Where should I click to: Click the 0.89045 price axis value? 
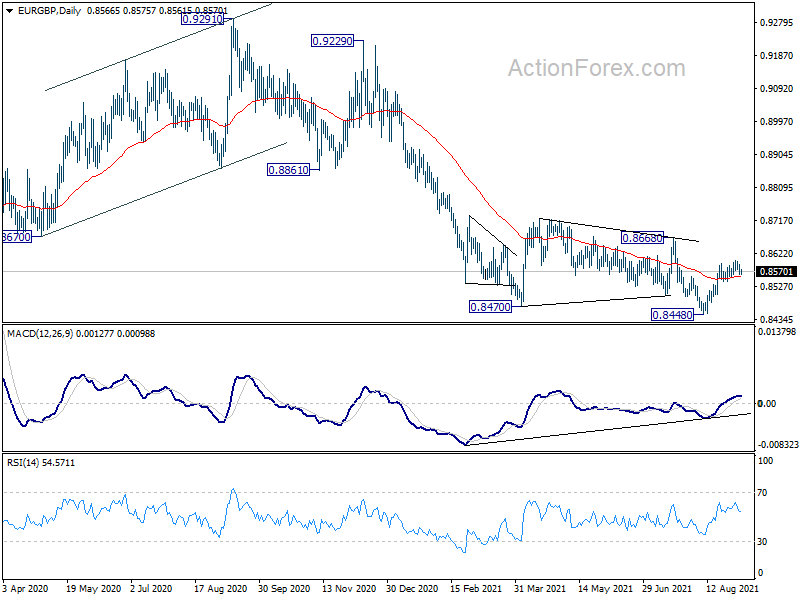coord(776,155)
